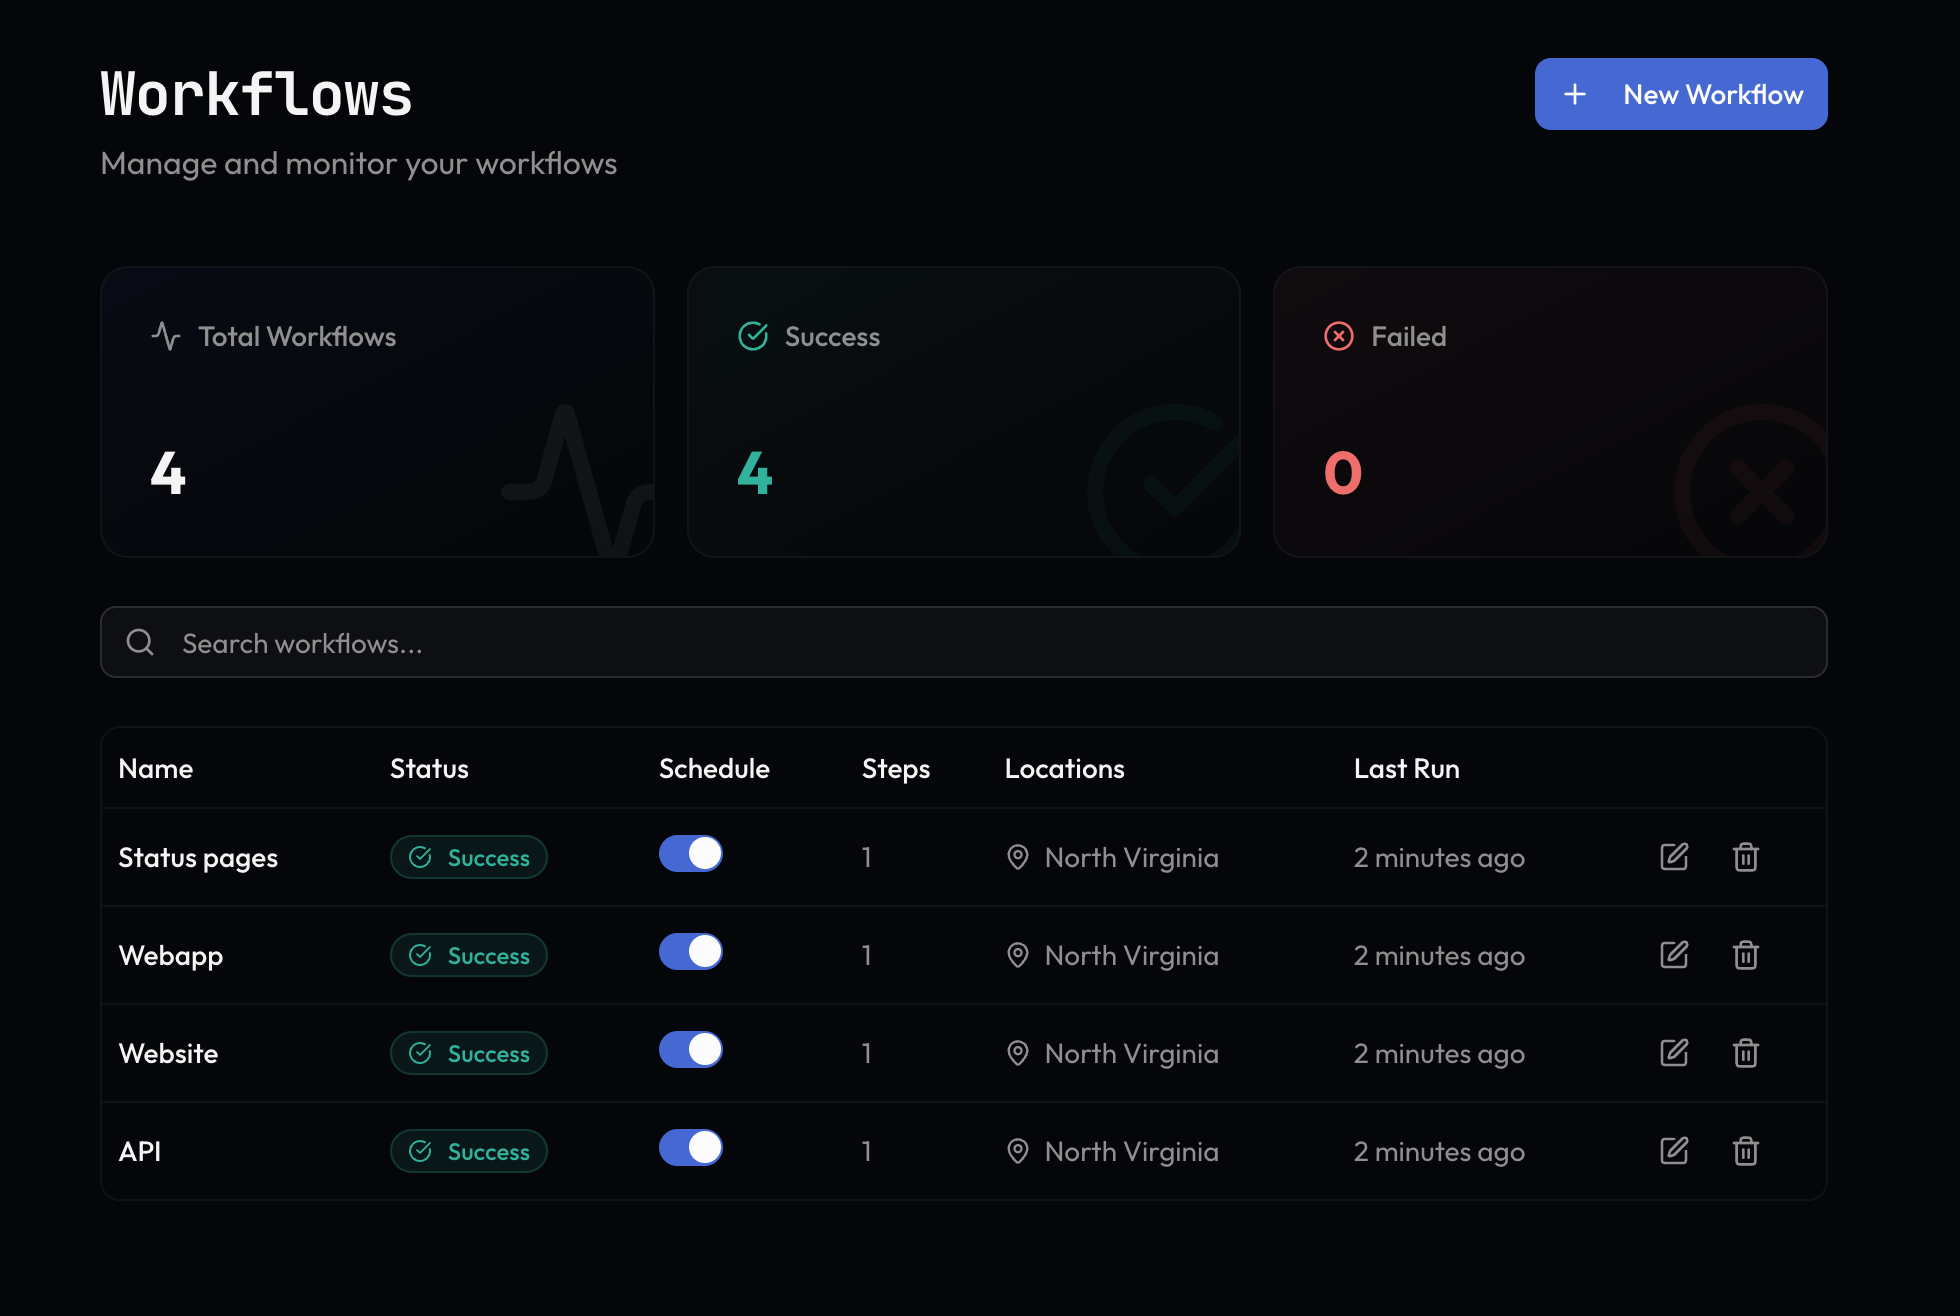This screenshot has width=1960, height=1316.
Task: Click the check icon in the Success card
Action: click(752, 336)
